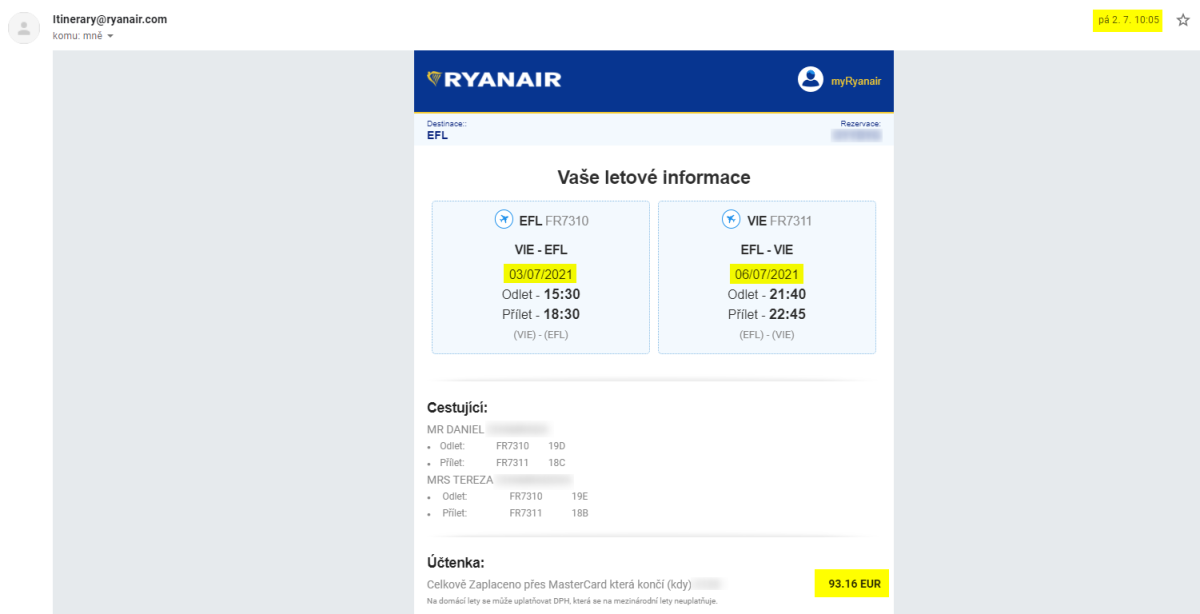Click the total amount 93.16 EUR

[853, 584]
